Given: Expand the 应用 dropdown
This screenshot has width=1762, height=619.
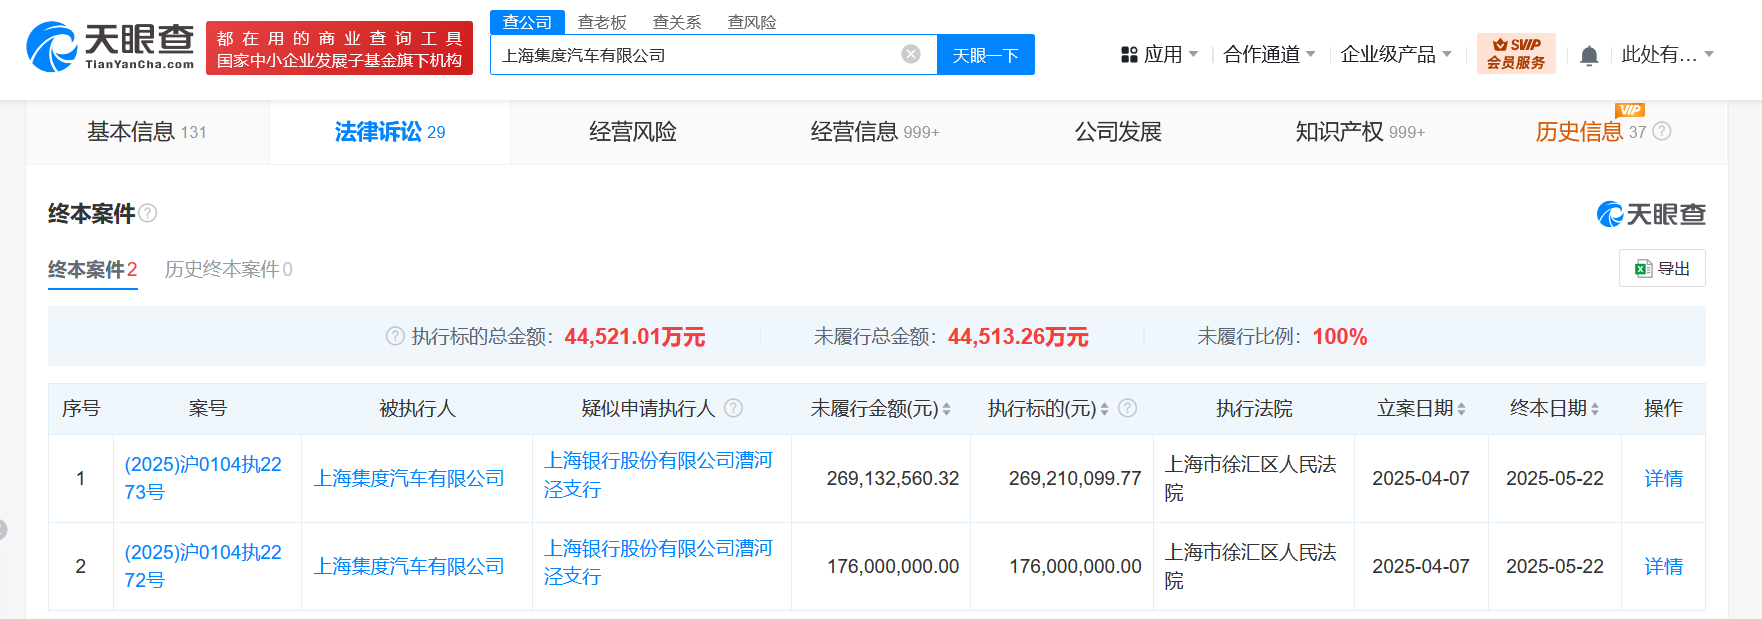Looking at the screenshot, I should (1193, 54).
